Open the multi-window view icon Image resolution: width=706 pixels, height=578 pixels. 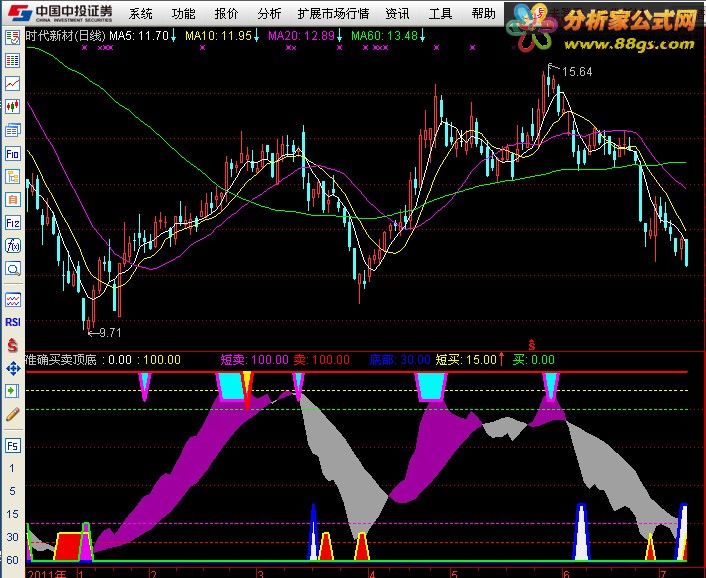(13, 130)
